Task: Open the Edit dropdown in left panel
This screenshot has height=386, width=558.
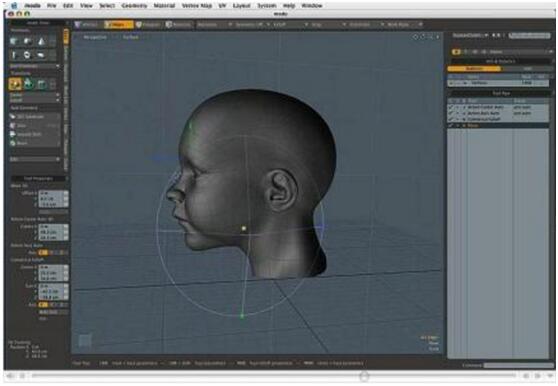Action: [x=35, y=159]
